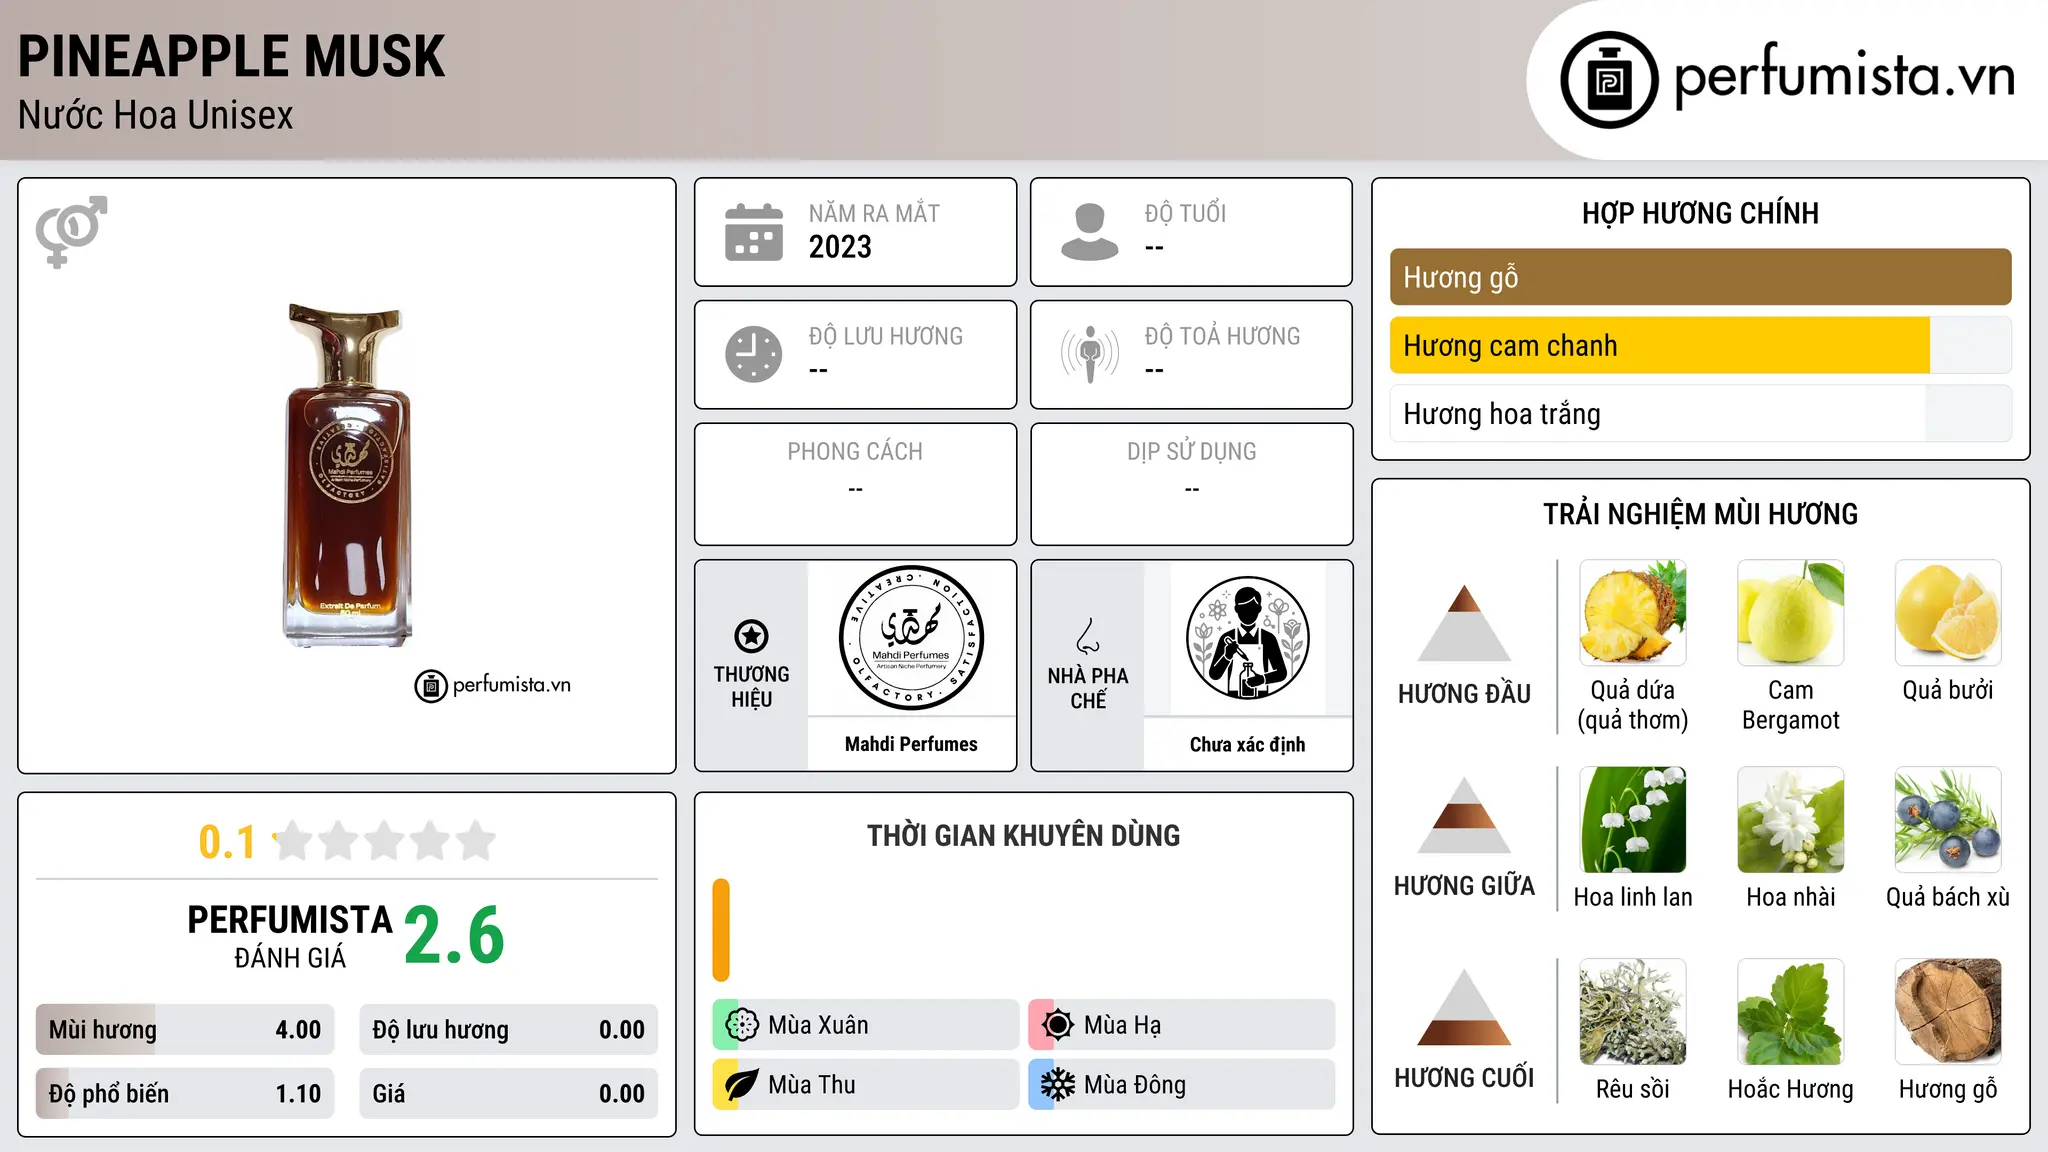This screenshot has height=1152, width=2048.
Task: Click the orange recommended-time vertical bar
Action: point(721,930)
